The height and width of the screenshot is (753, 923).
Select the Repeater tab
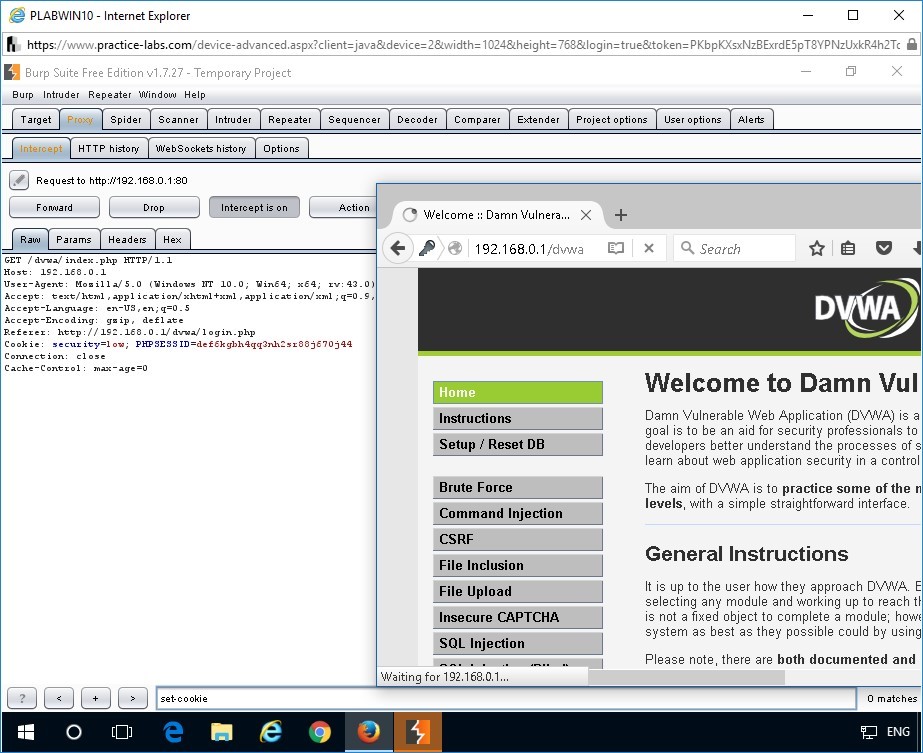[x=290, y=120]
